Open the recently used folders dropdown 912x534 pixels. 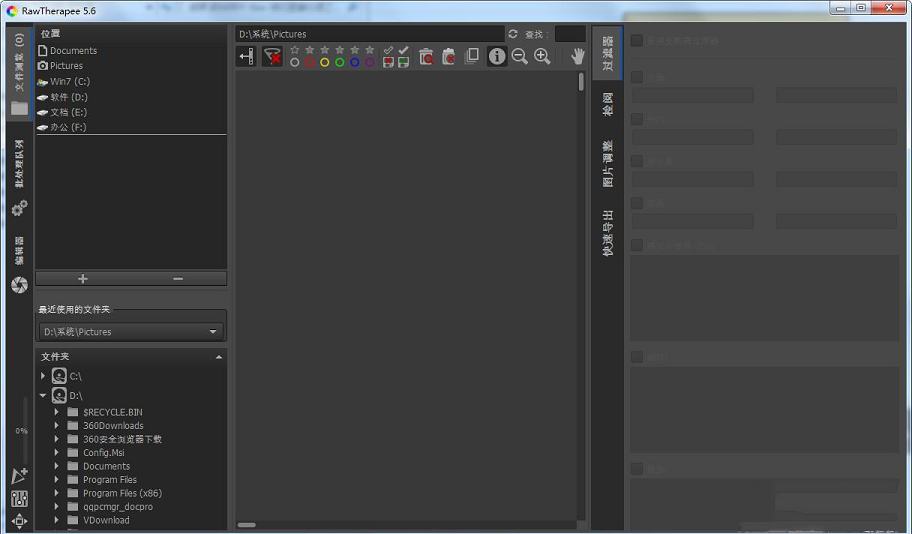point(131,332)
